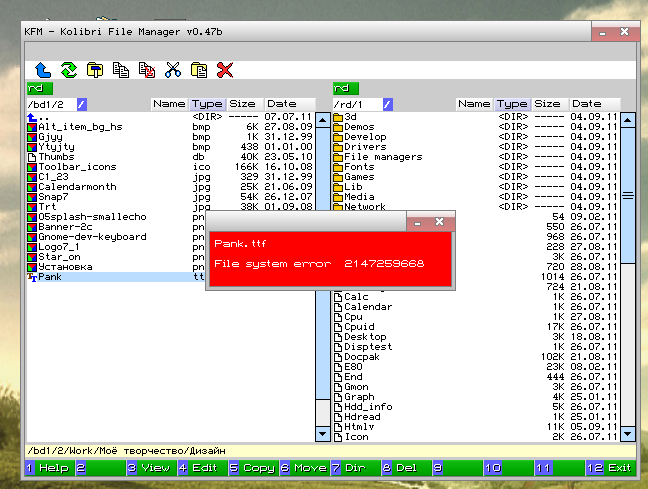Viewport: 648px width, 489px height.
Task: Select the left panel rd drive button
Action: click(x=38, y=88)
